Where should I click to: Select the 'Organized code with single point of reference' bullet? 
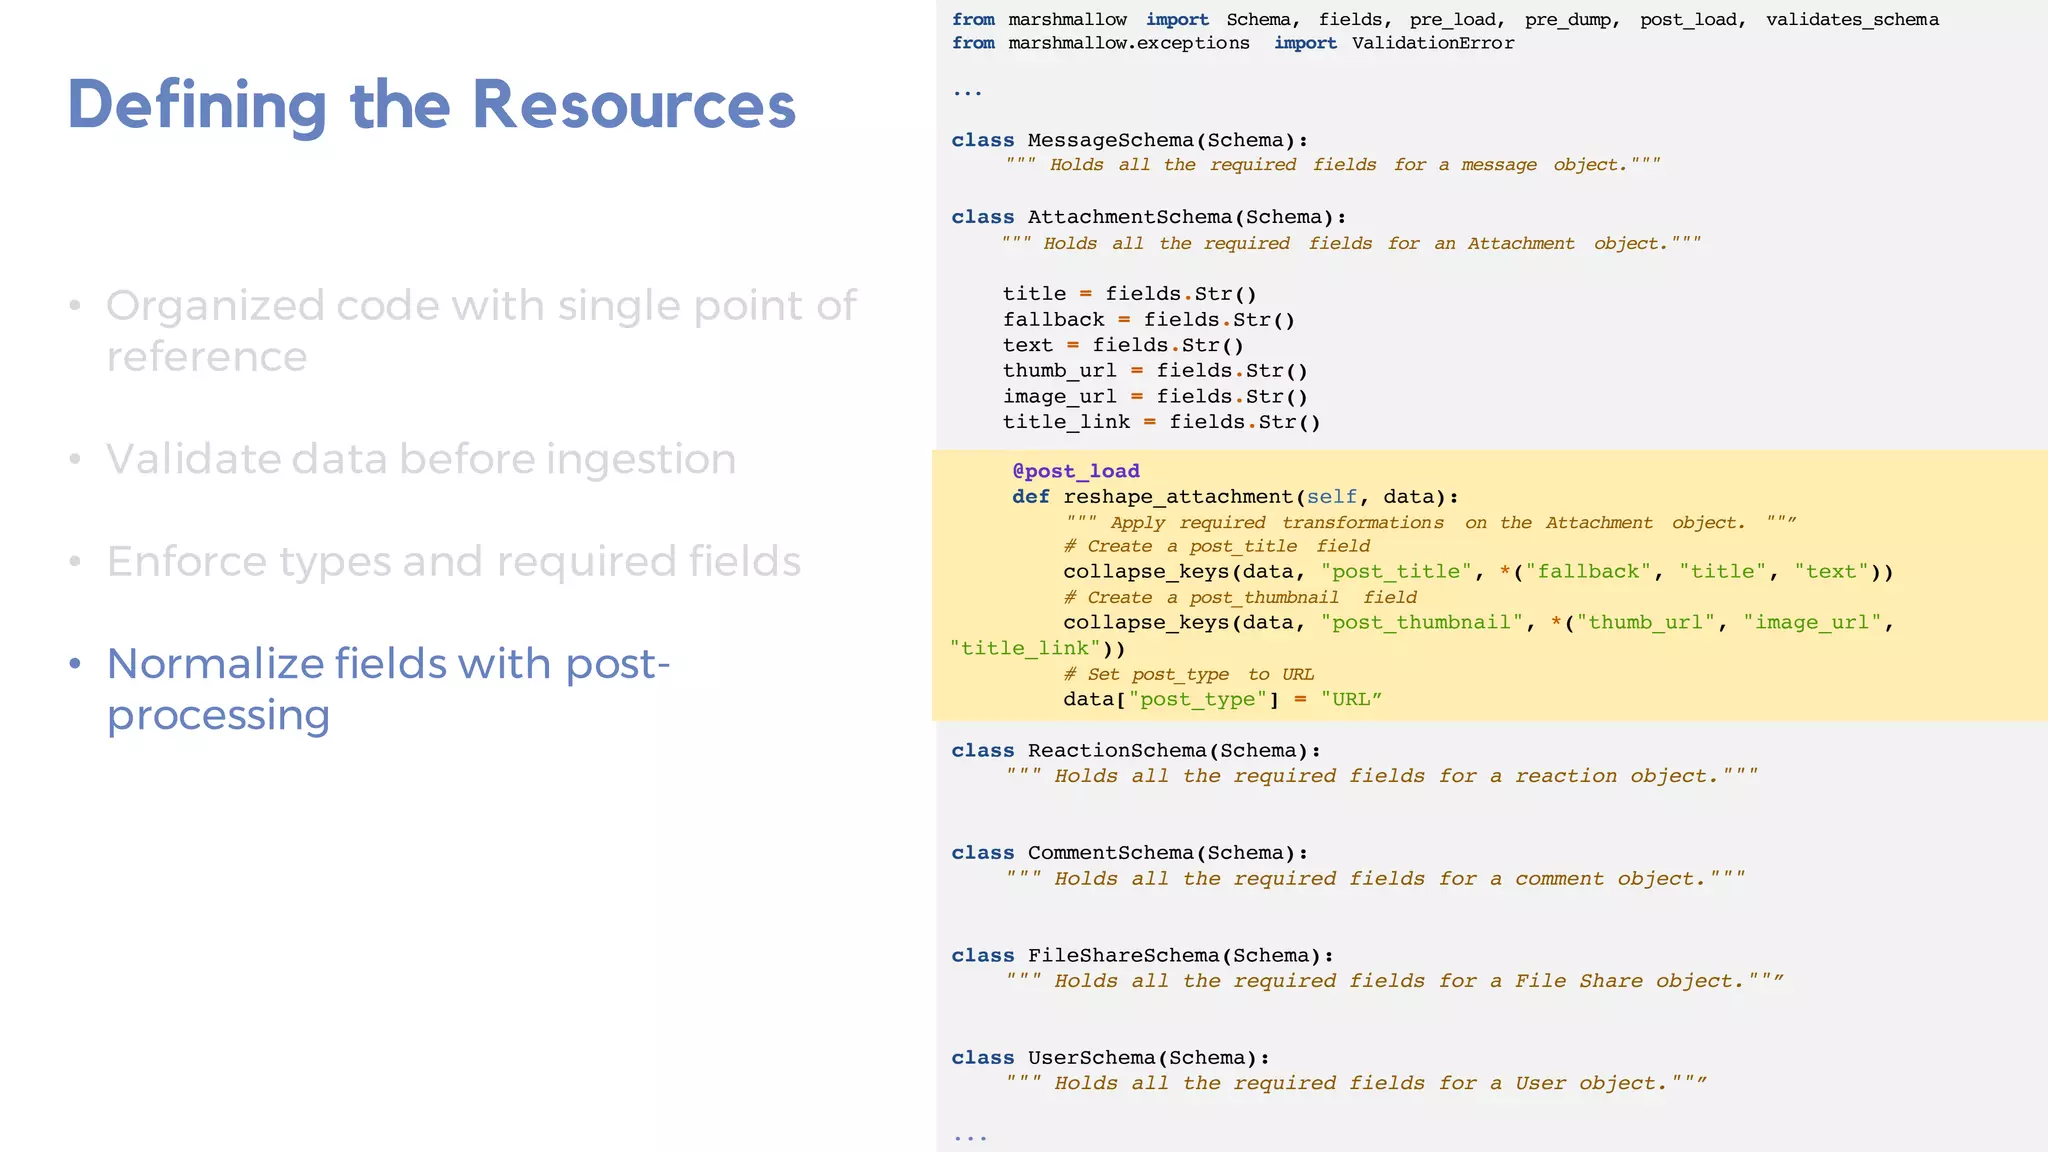481,331
